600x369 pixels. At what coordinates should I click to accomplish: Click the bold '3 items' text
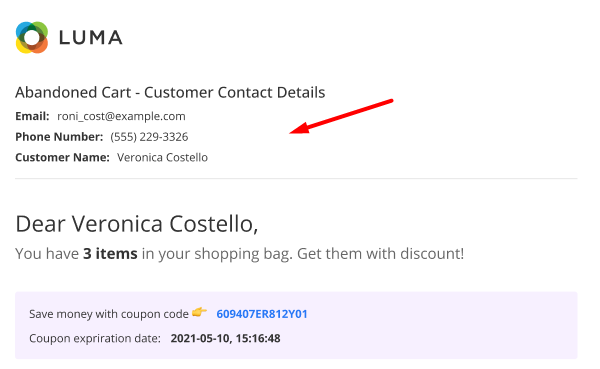click(x=110, y=253)
